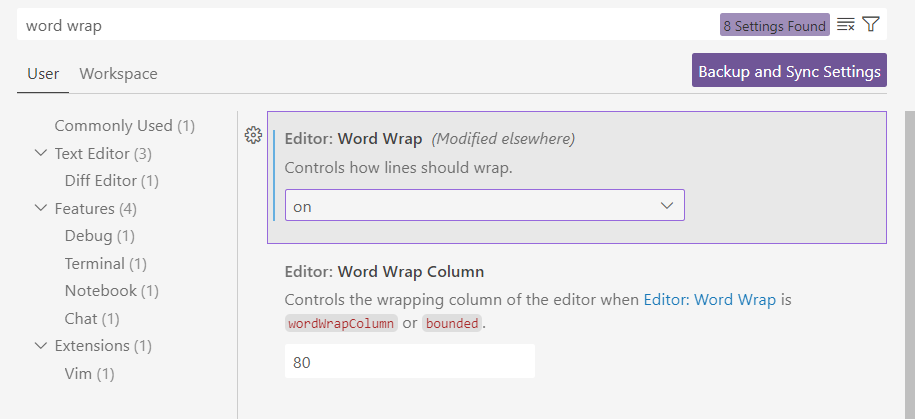Select the User settings tab
The height and width of the screenshot is (419, 915).
43,74
